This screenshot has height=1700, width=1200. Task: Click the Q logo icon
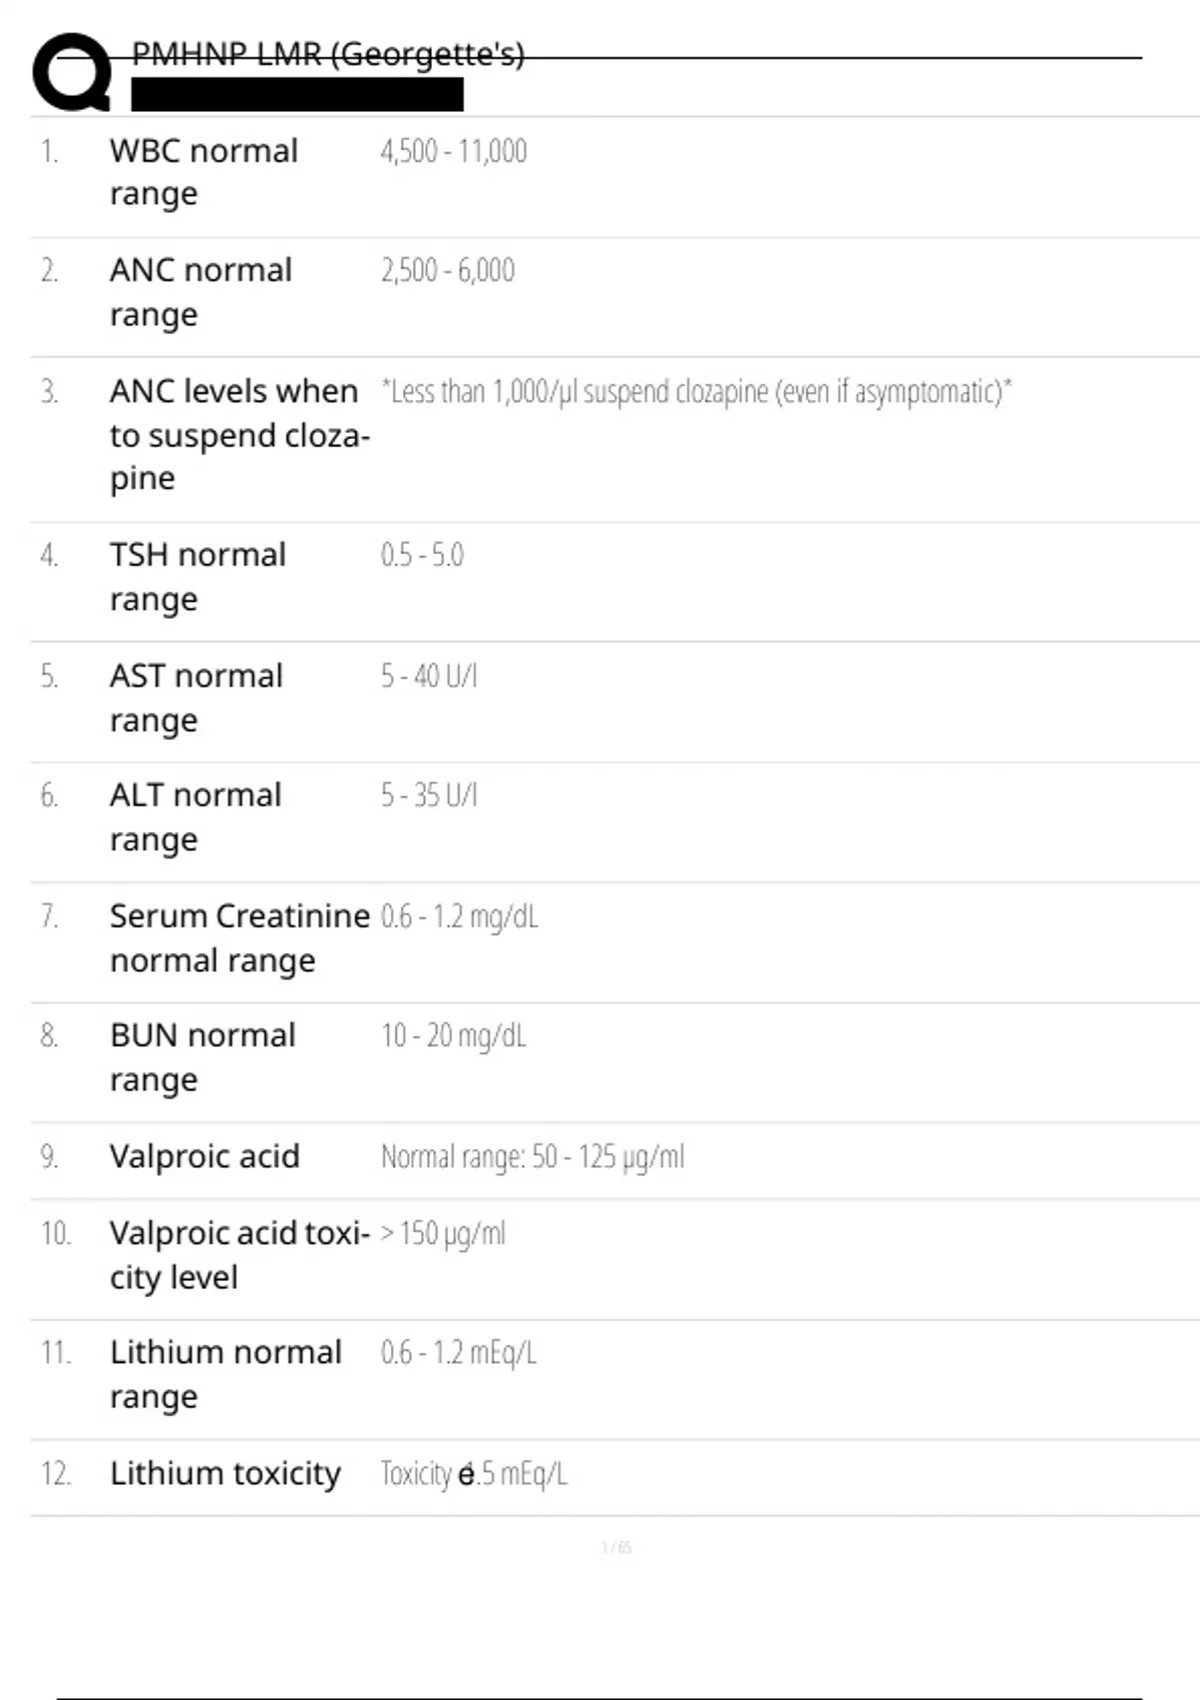(72, 72)
